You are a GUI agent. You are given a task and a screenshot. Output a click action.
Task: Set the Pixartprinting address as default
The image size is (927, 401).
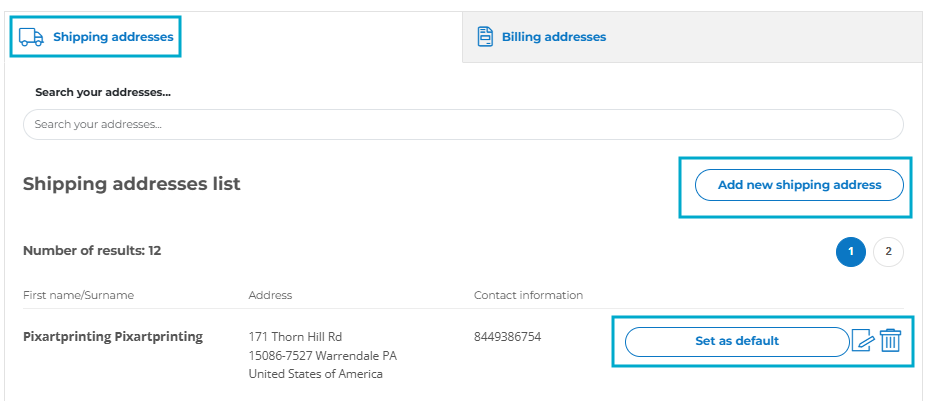[x=737, y=341]
